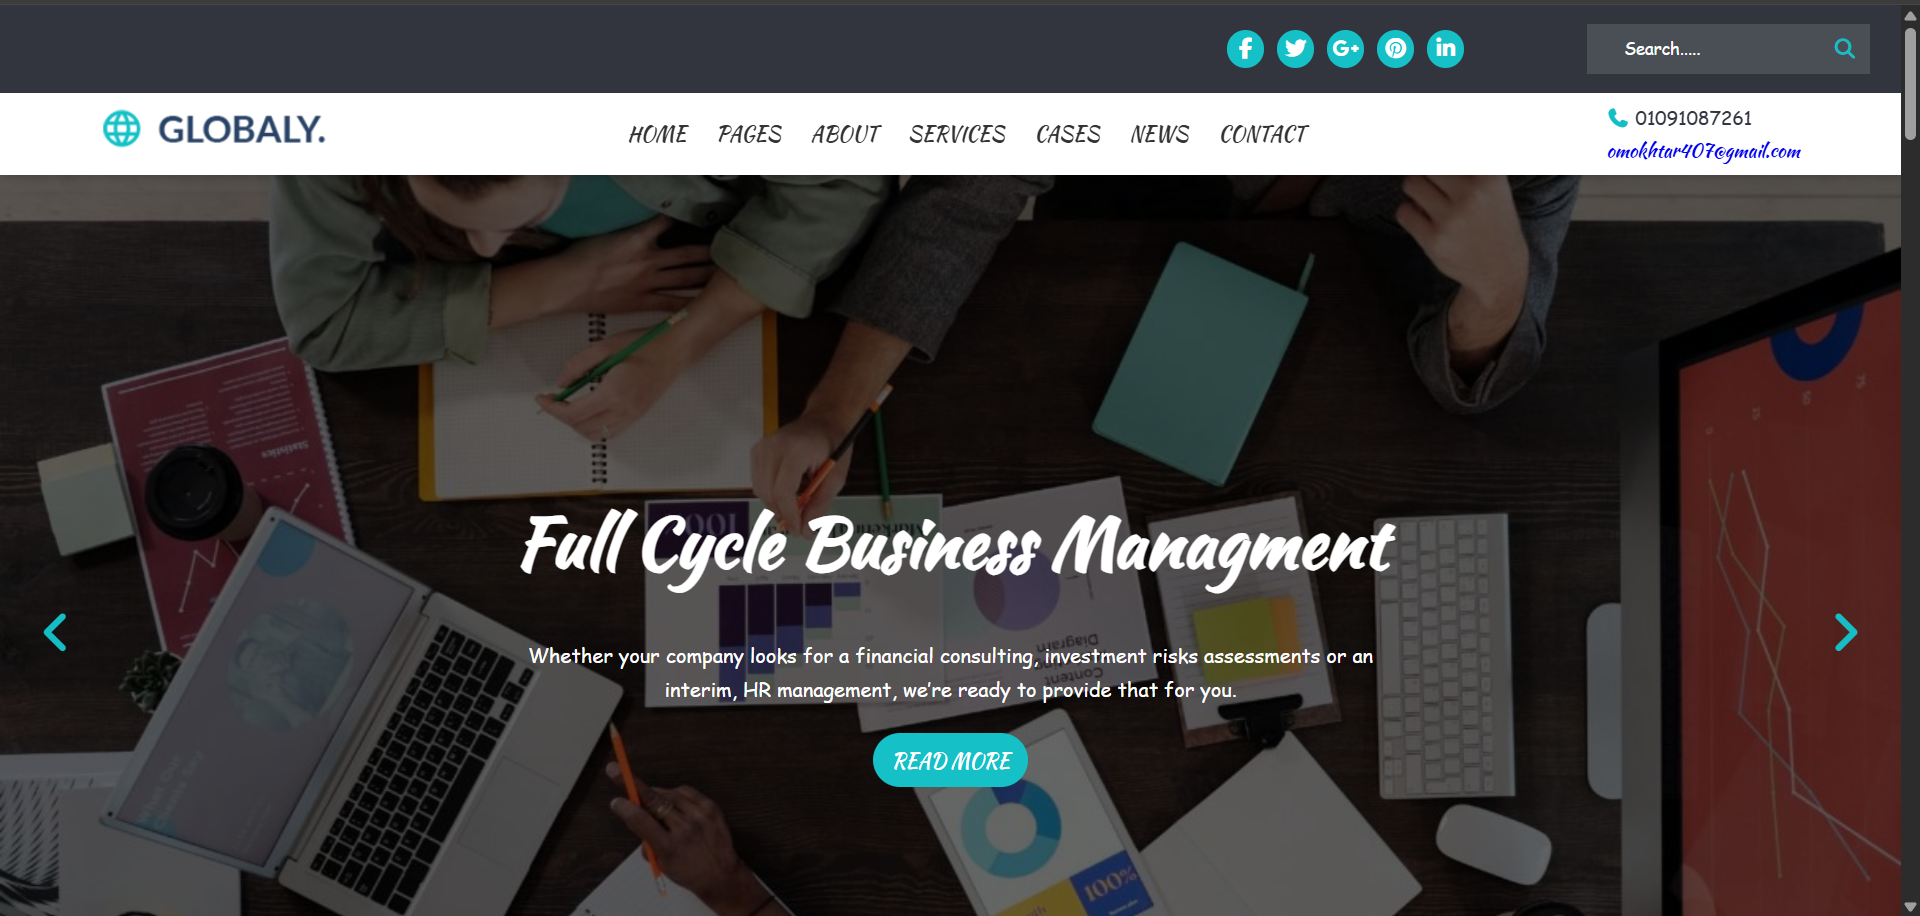The image size is (1920, 916).
Task: Focus the Search input field
Action: (x=1710, y=49)
